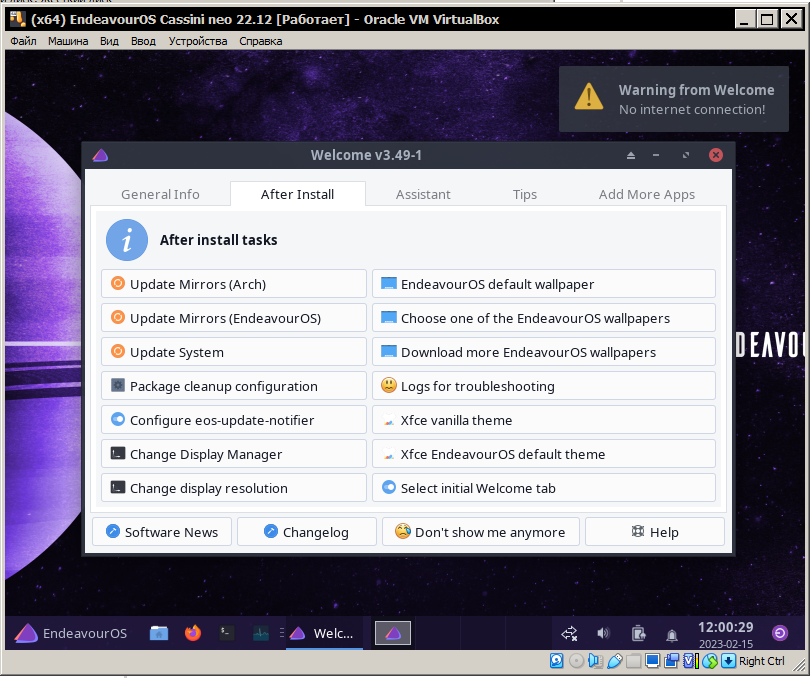
Task: Open the volume speaker tray icon
Action: (x=603, y=633)
